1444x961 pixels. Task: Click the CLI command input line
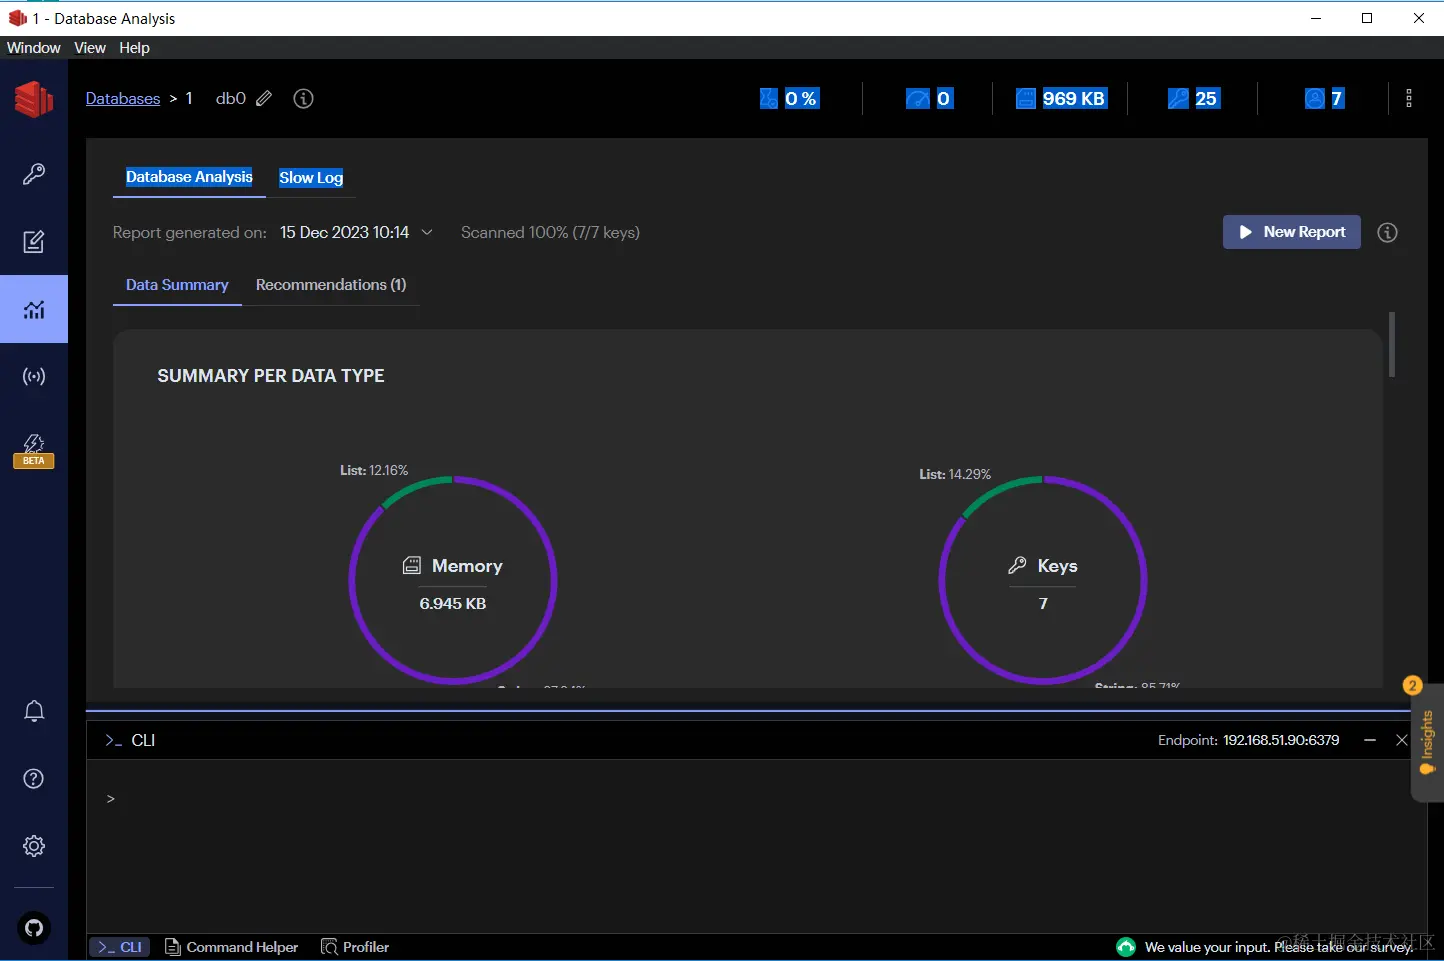(x=755, y=799)
